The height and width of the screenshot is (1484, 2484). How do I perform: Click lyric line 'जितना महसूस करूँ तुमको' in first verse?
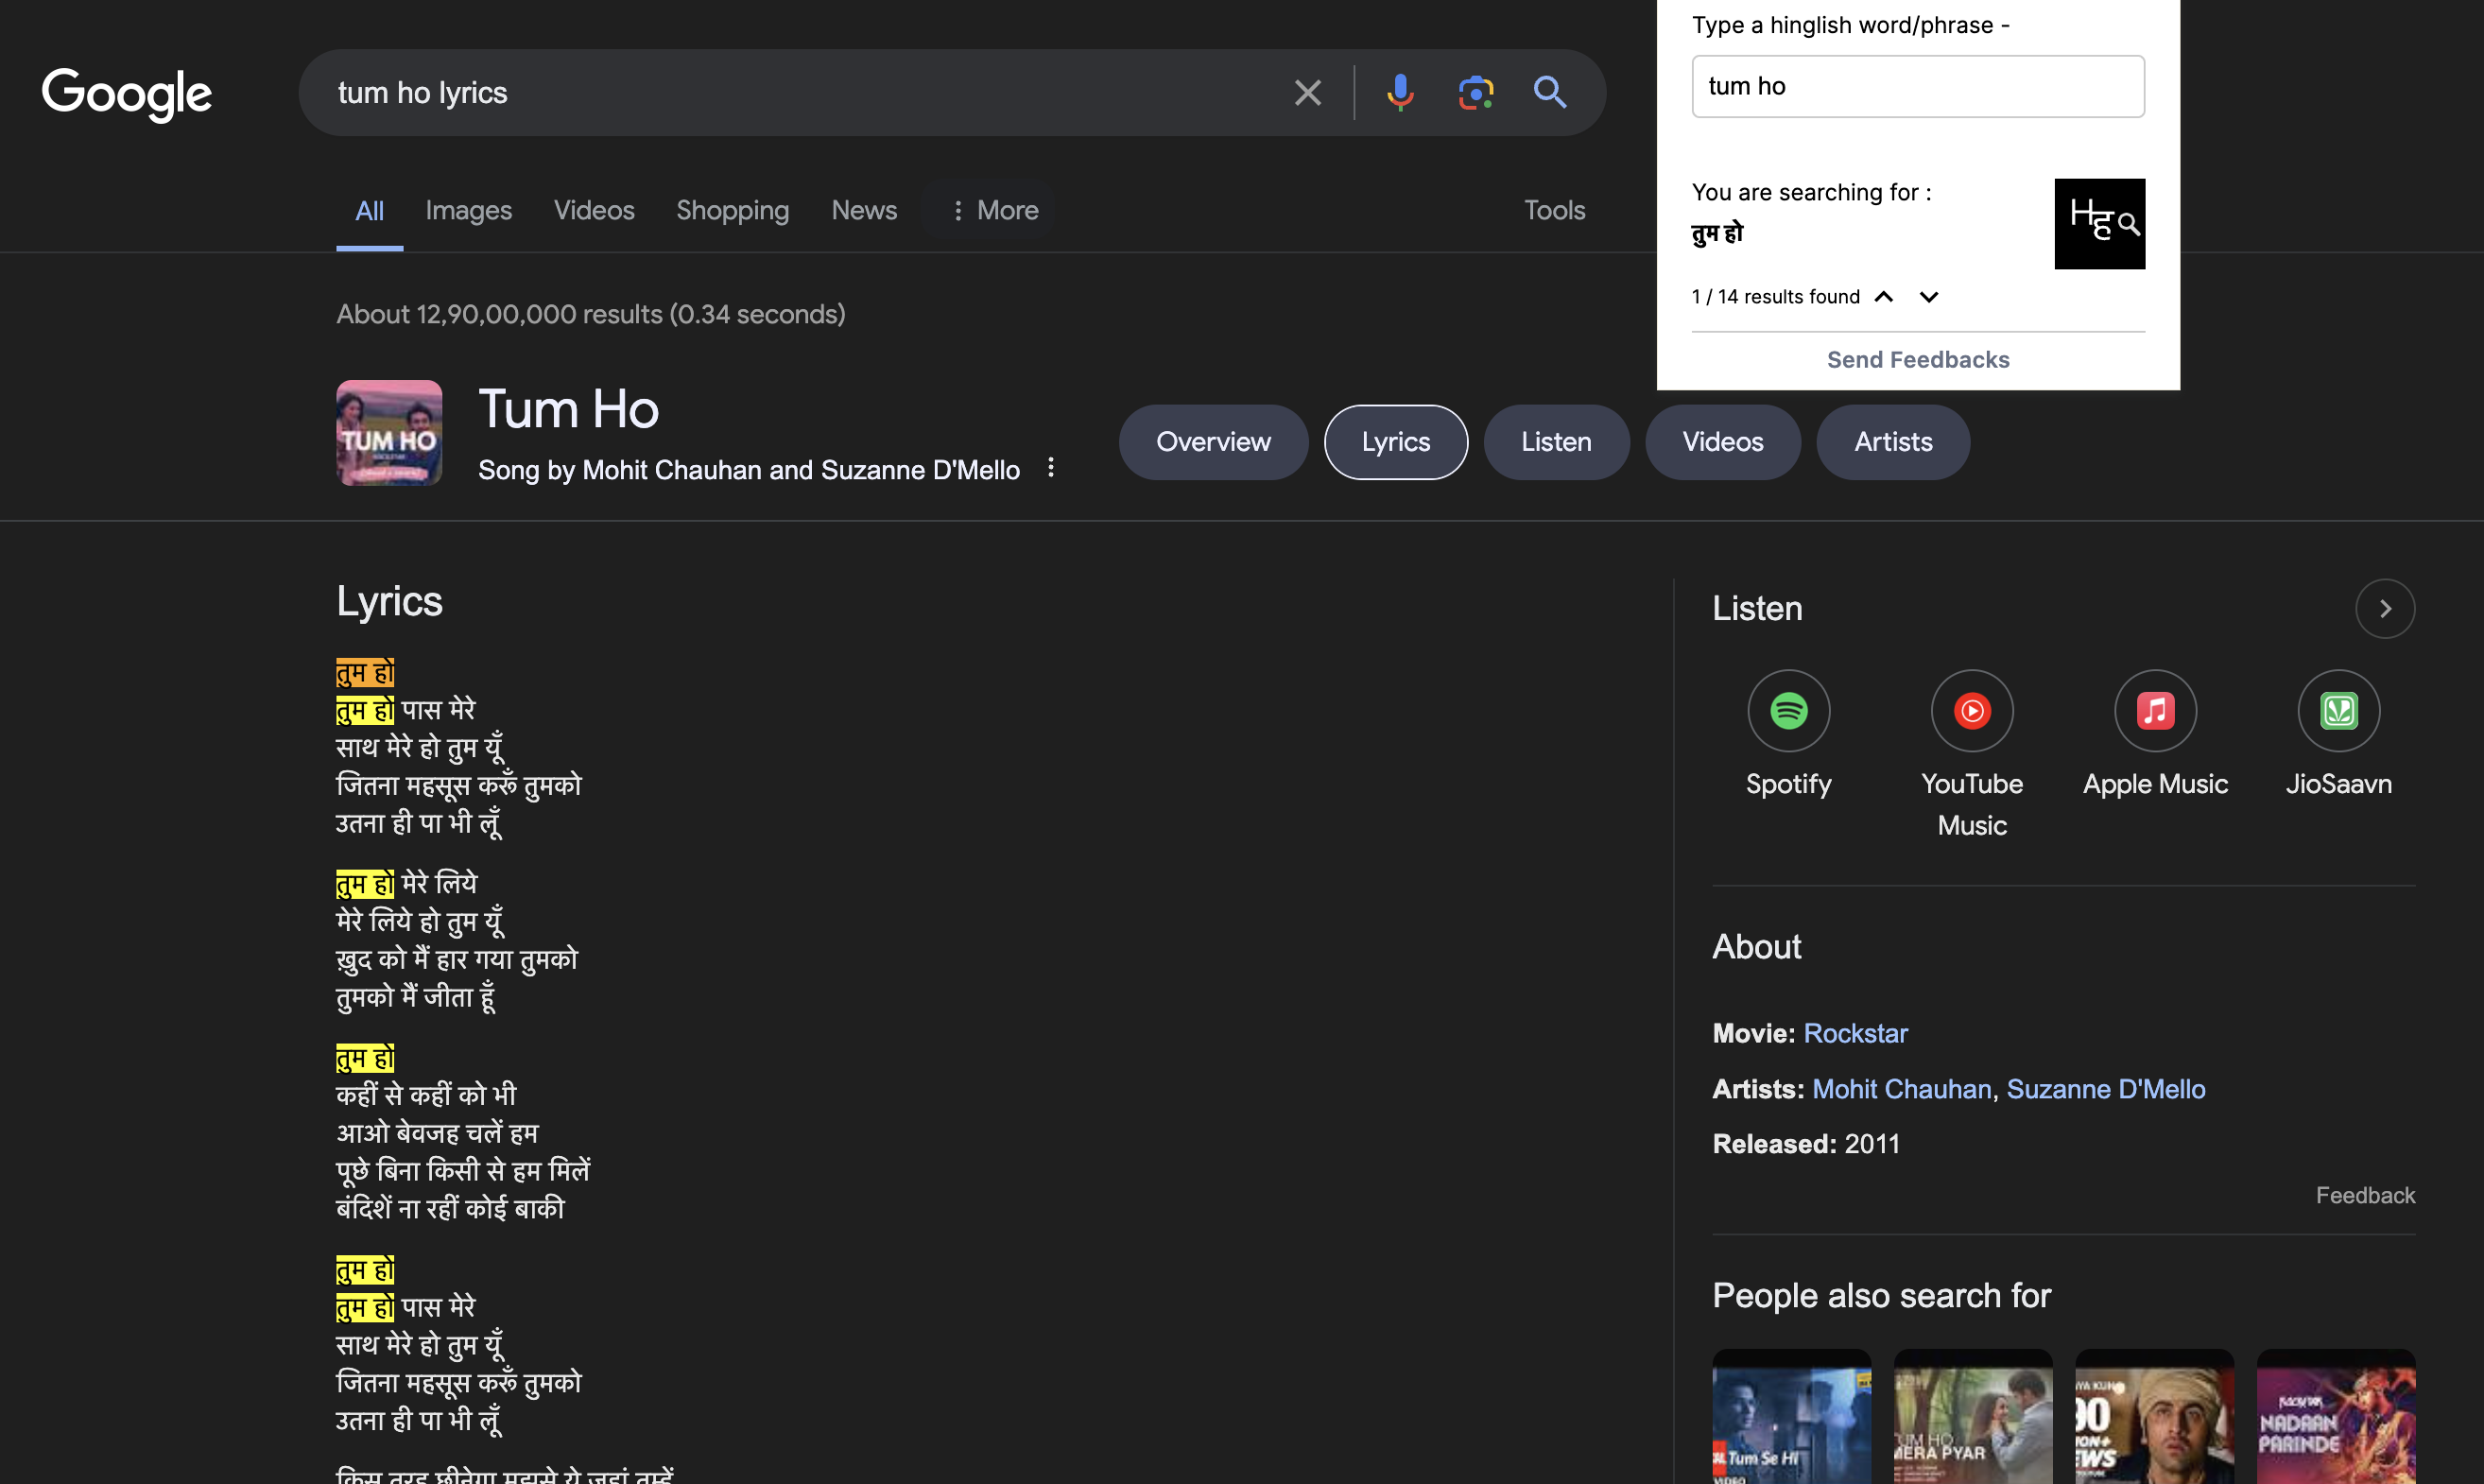click(x=458, y=785)
